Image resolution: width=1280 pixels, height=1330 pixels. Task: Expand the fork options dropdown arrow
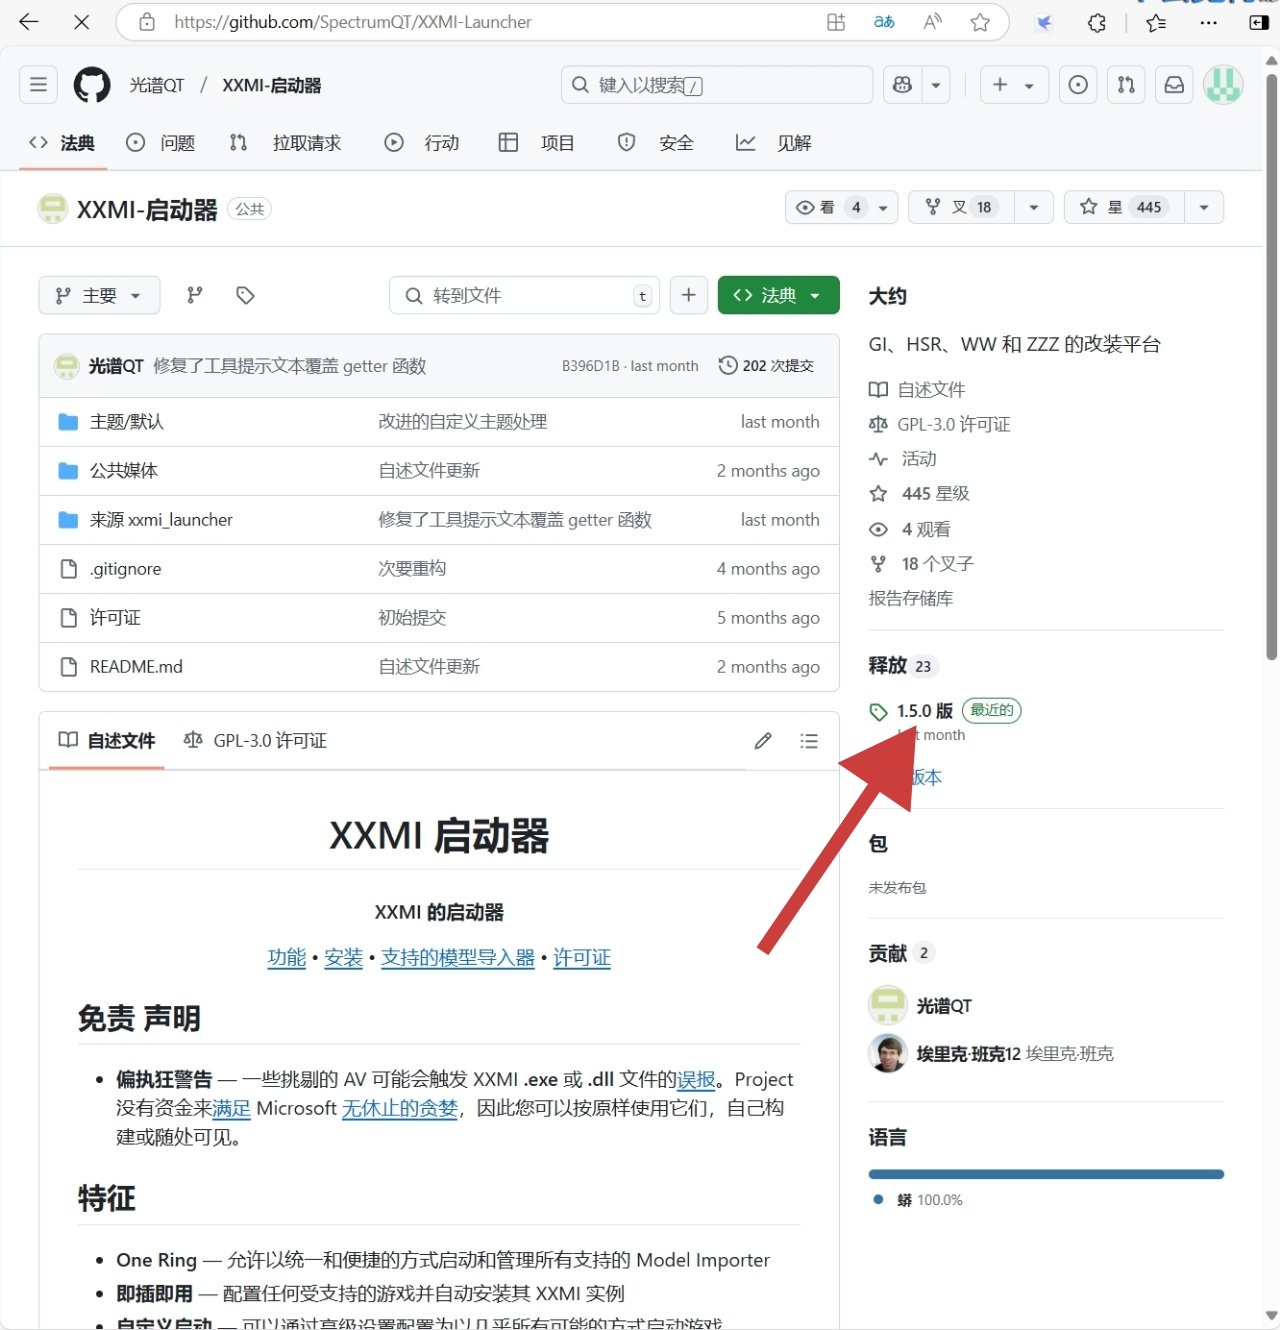[x=1034, y=207]
